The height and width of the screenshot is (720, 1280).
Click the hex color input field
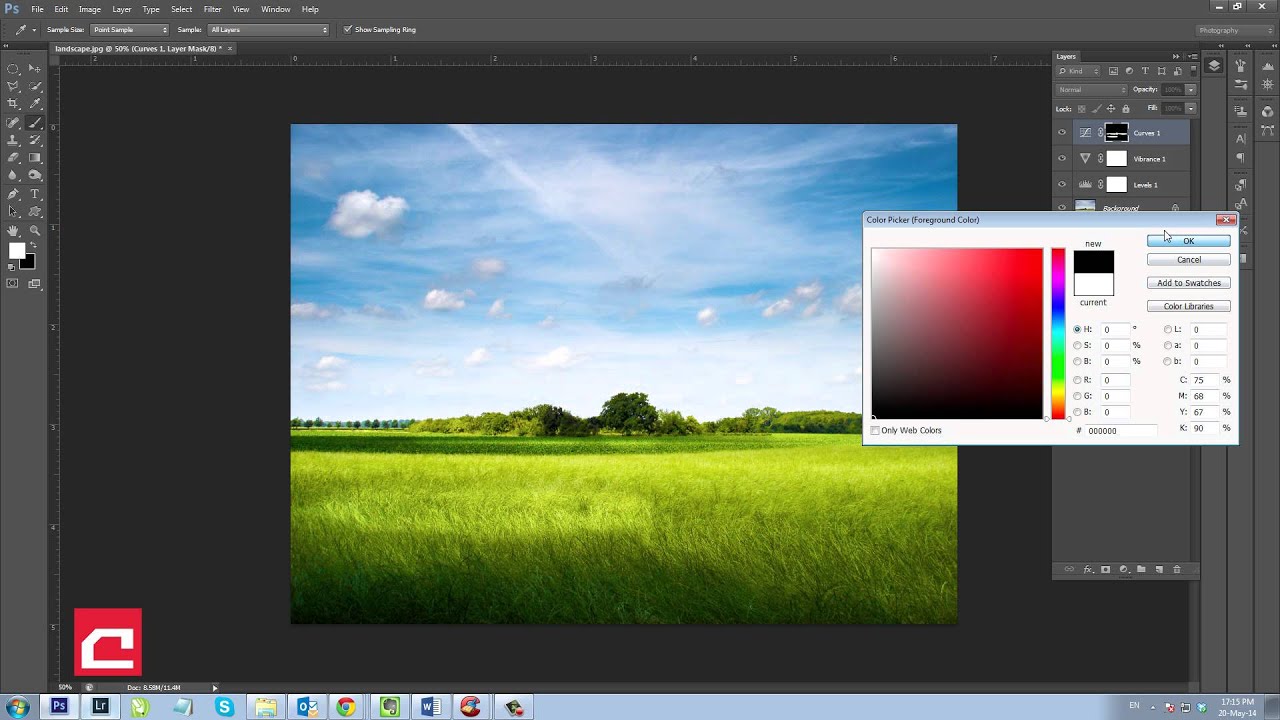pyautogui.click(x=1120, y=431)
